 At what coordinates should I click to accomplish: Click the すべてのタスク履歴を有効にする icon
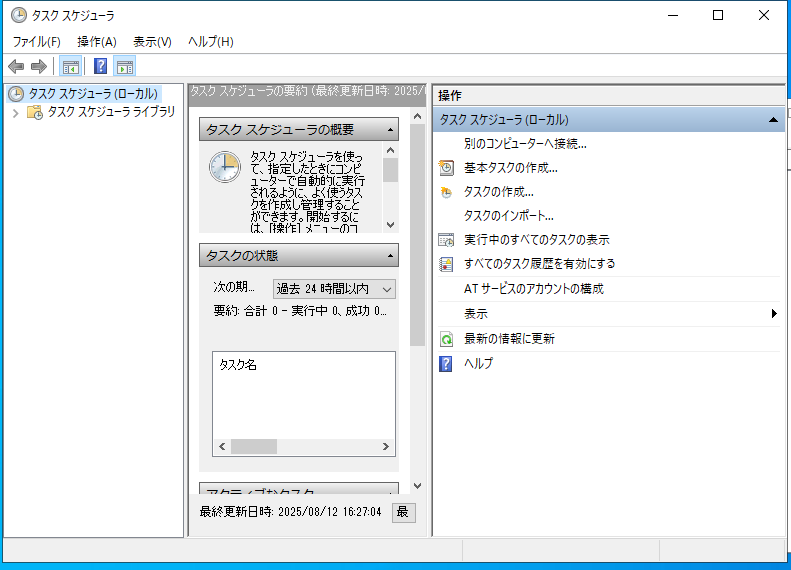(x=446, y=265)
